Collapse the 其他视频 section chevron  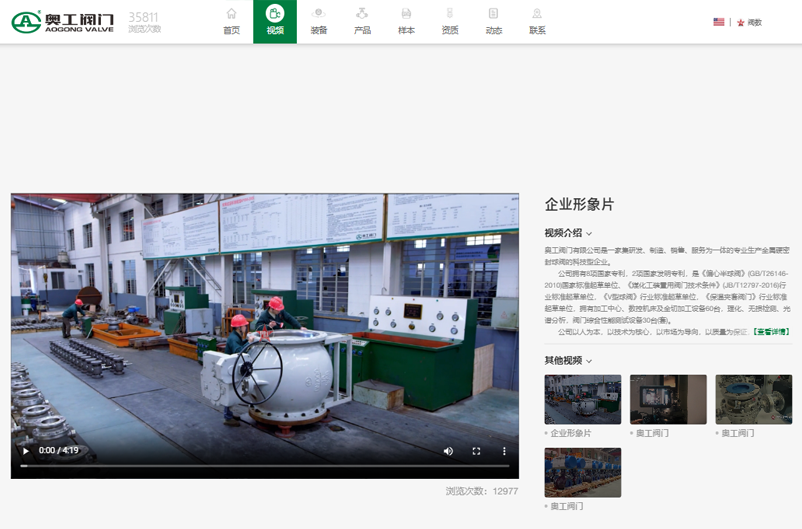589,361
